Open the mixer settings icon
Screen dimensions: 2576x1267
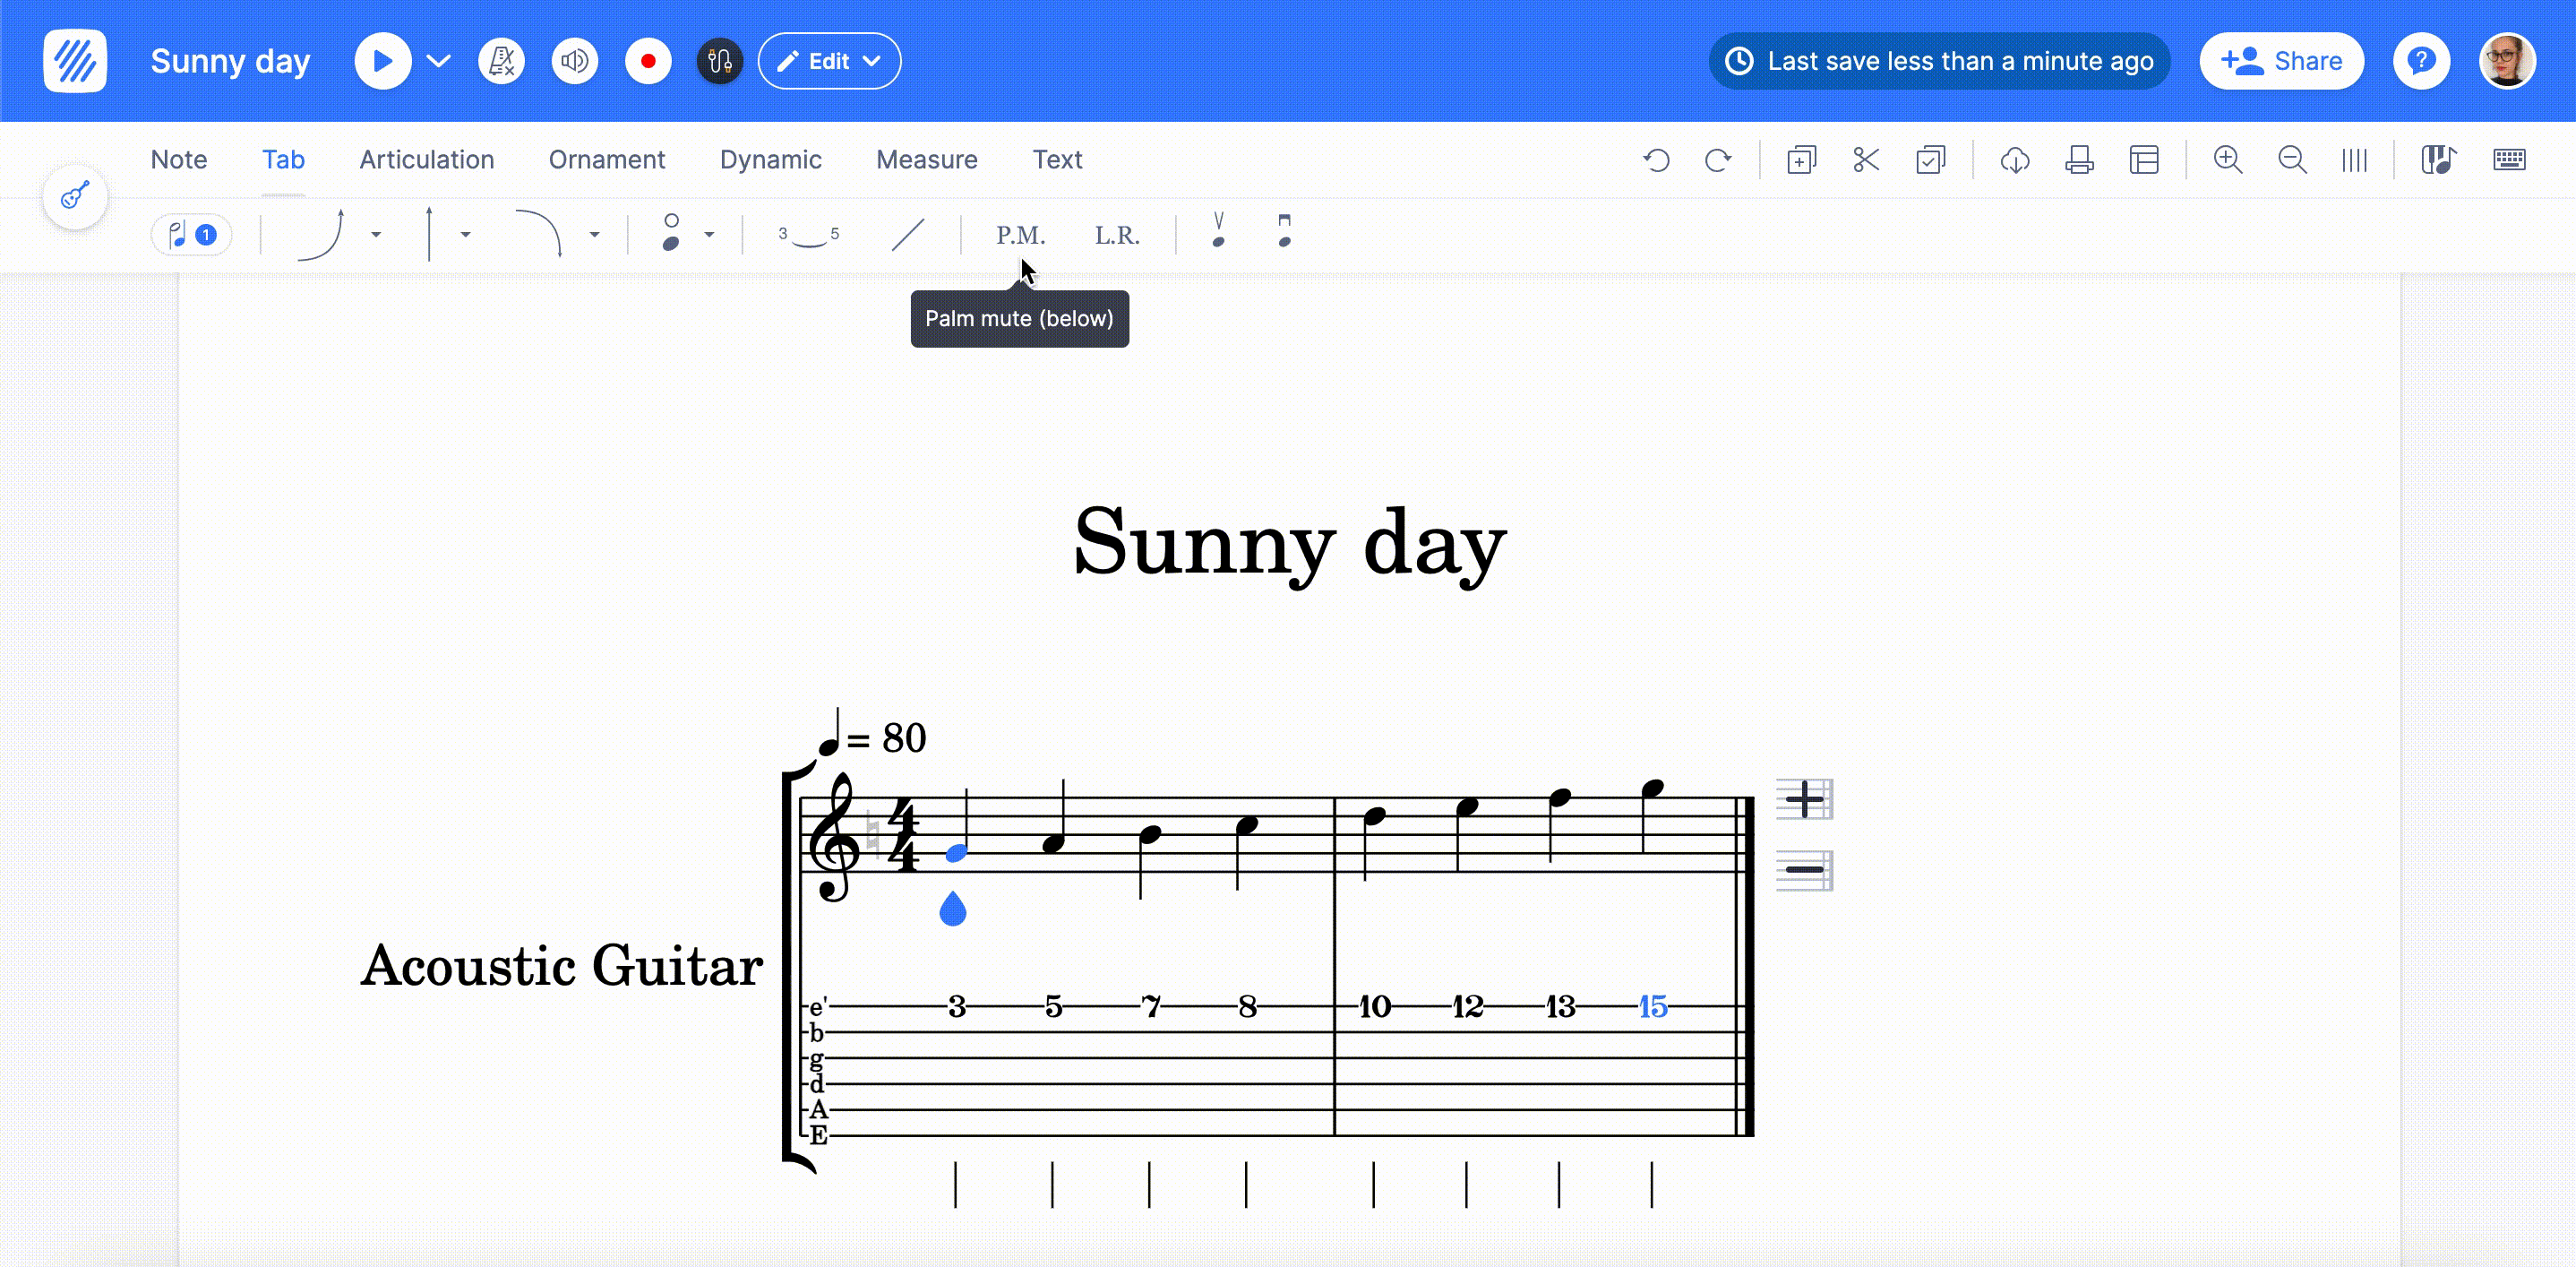click(x=719, y=60)
